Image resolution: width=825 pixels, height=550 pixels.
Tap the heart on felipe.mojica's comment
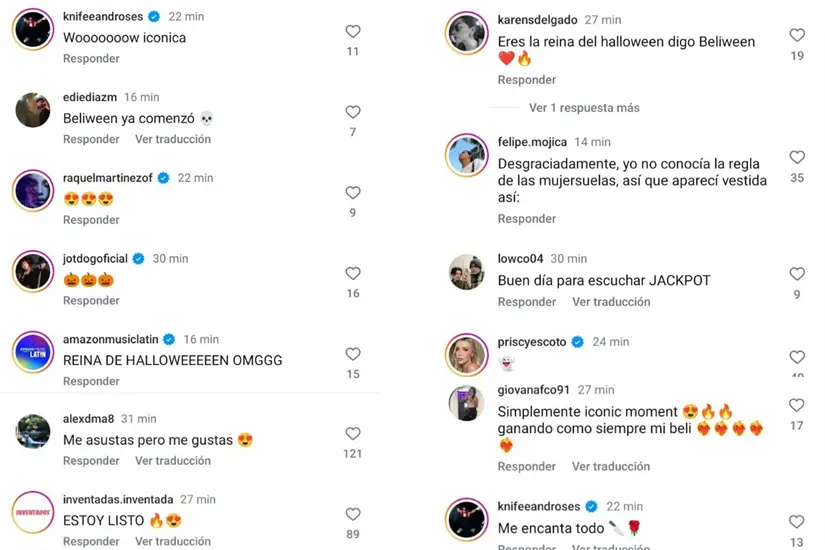point(797,157)
